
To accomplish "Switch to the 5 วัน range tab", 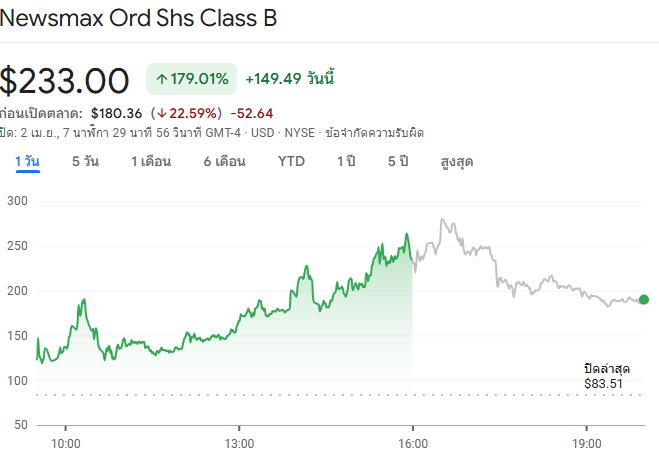I will (x=85, y=161).
